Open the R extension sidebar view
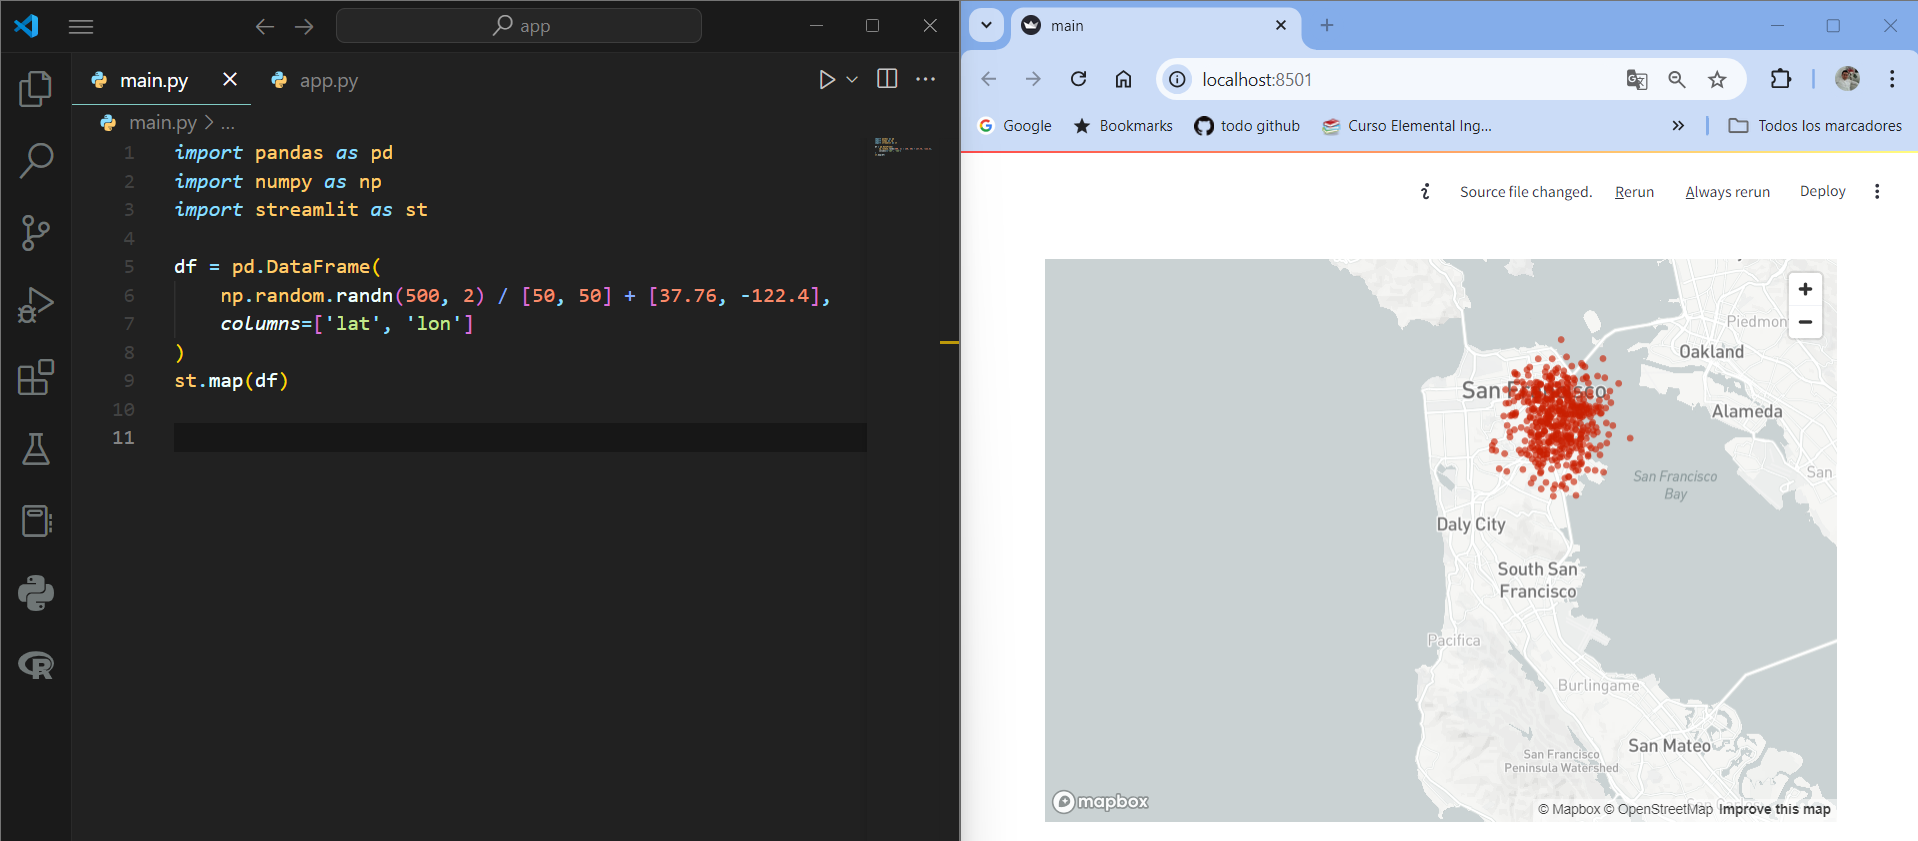The image size is (1918, 841). point(35,665)
